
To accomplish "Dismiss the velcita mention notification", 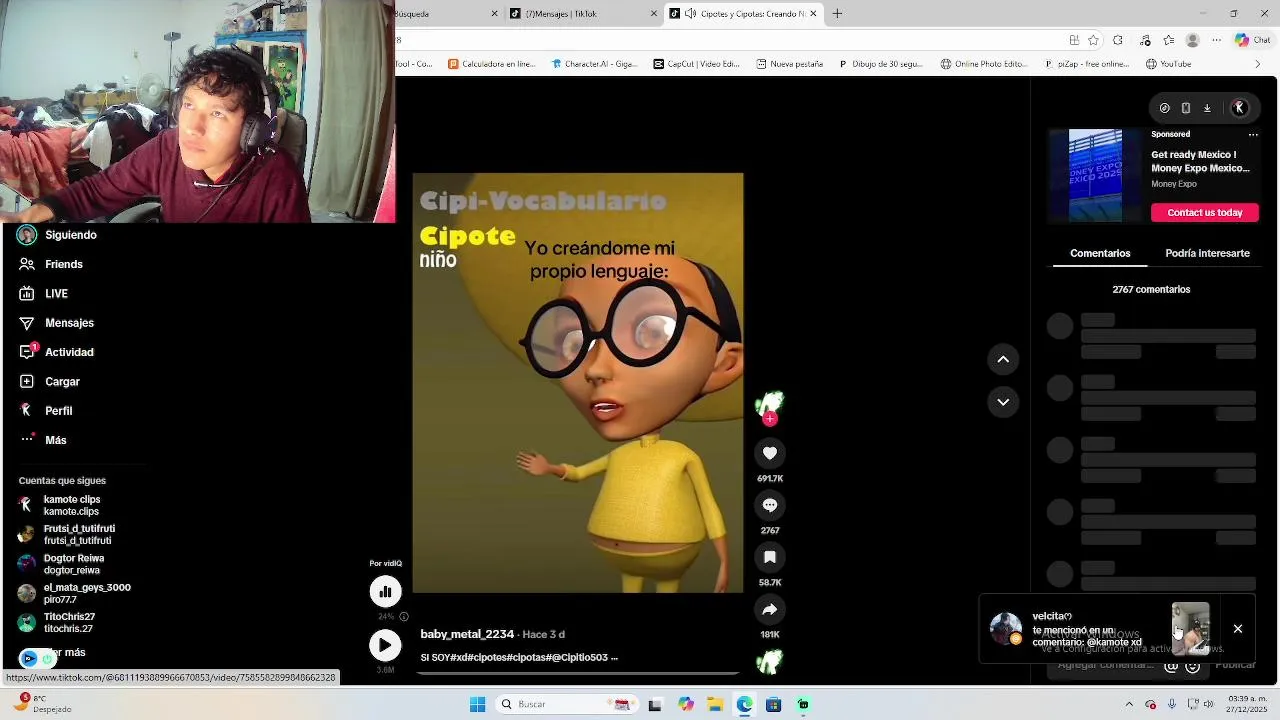I will [1238, 629].
